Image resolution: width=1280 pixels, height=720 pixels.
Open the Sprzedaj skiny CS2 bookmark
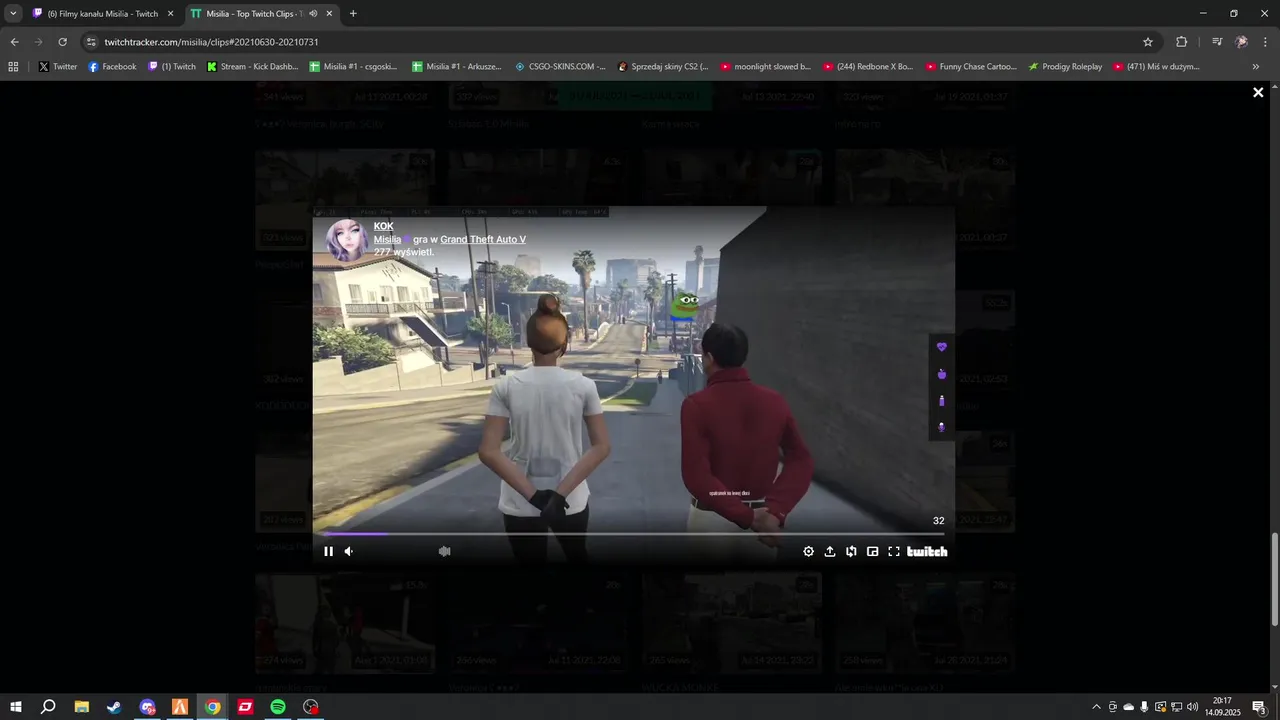(x=663, y=67)
